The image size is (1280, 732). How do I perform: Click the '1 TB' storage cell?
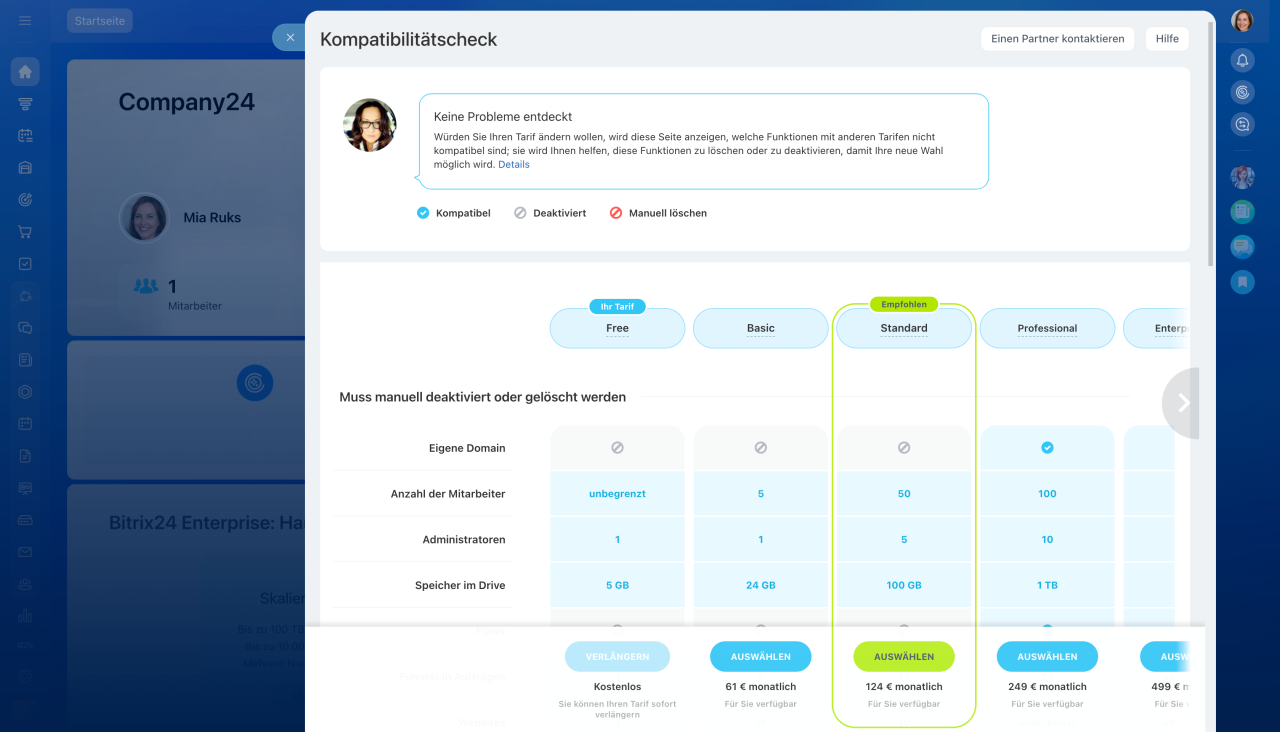tap(1047, 585)
